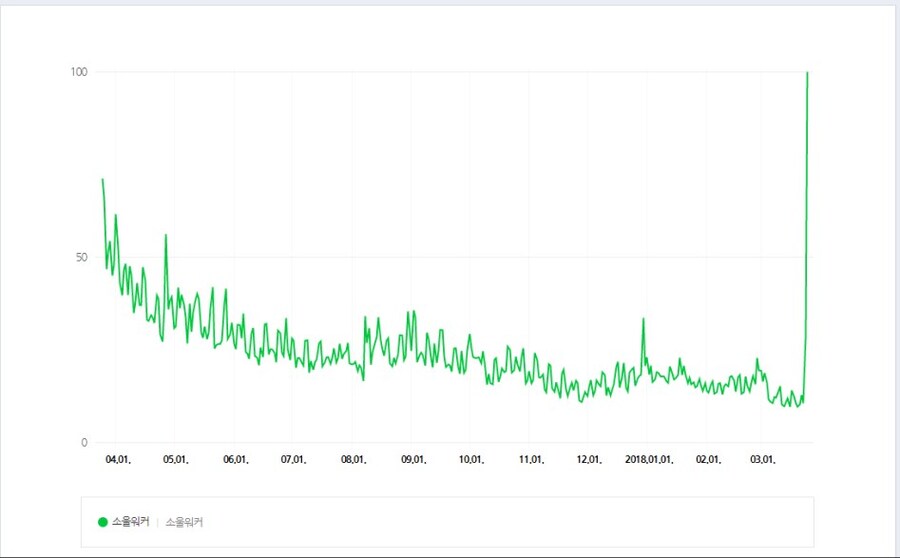Click the 06.01. x-axis label

[x=235, y=460]
